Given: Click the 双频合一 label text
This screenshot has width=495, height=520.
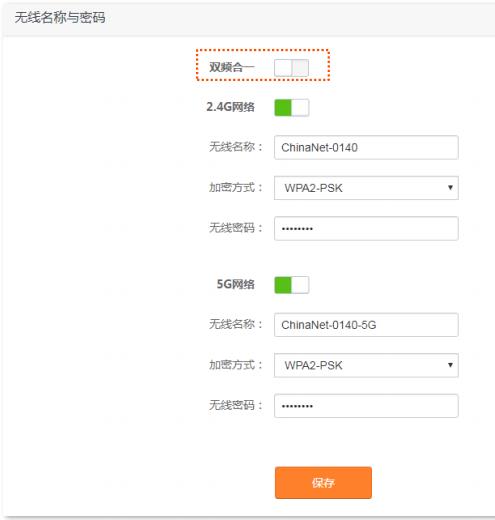Looking at the screenshot, I should tap(232, 67).
